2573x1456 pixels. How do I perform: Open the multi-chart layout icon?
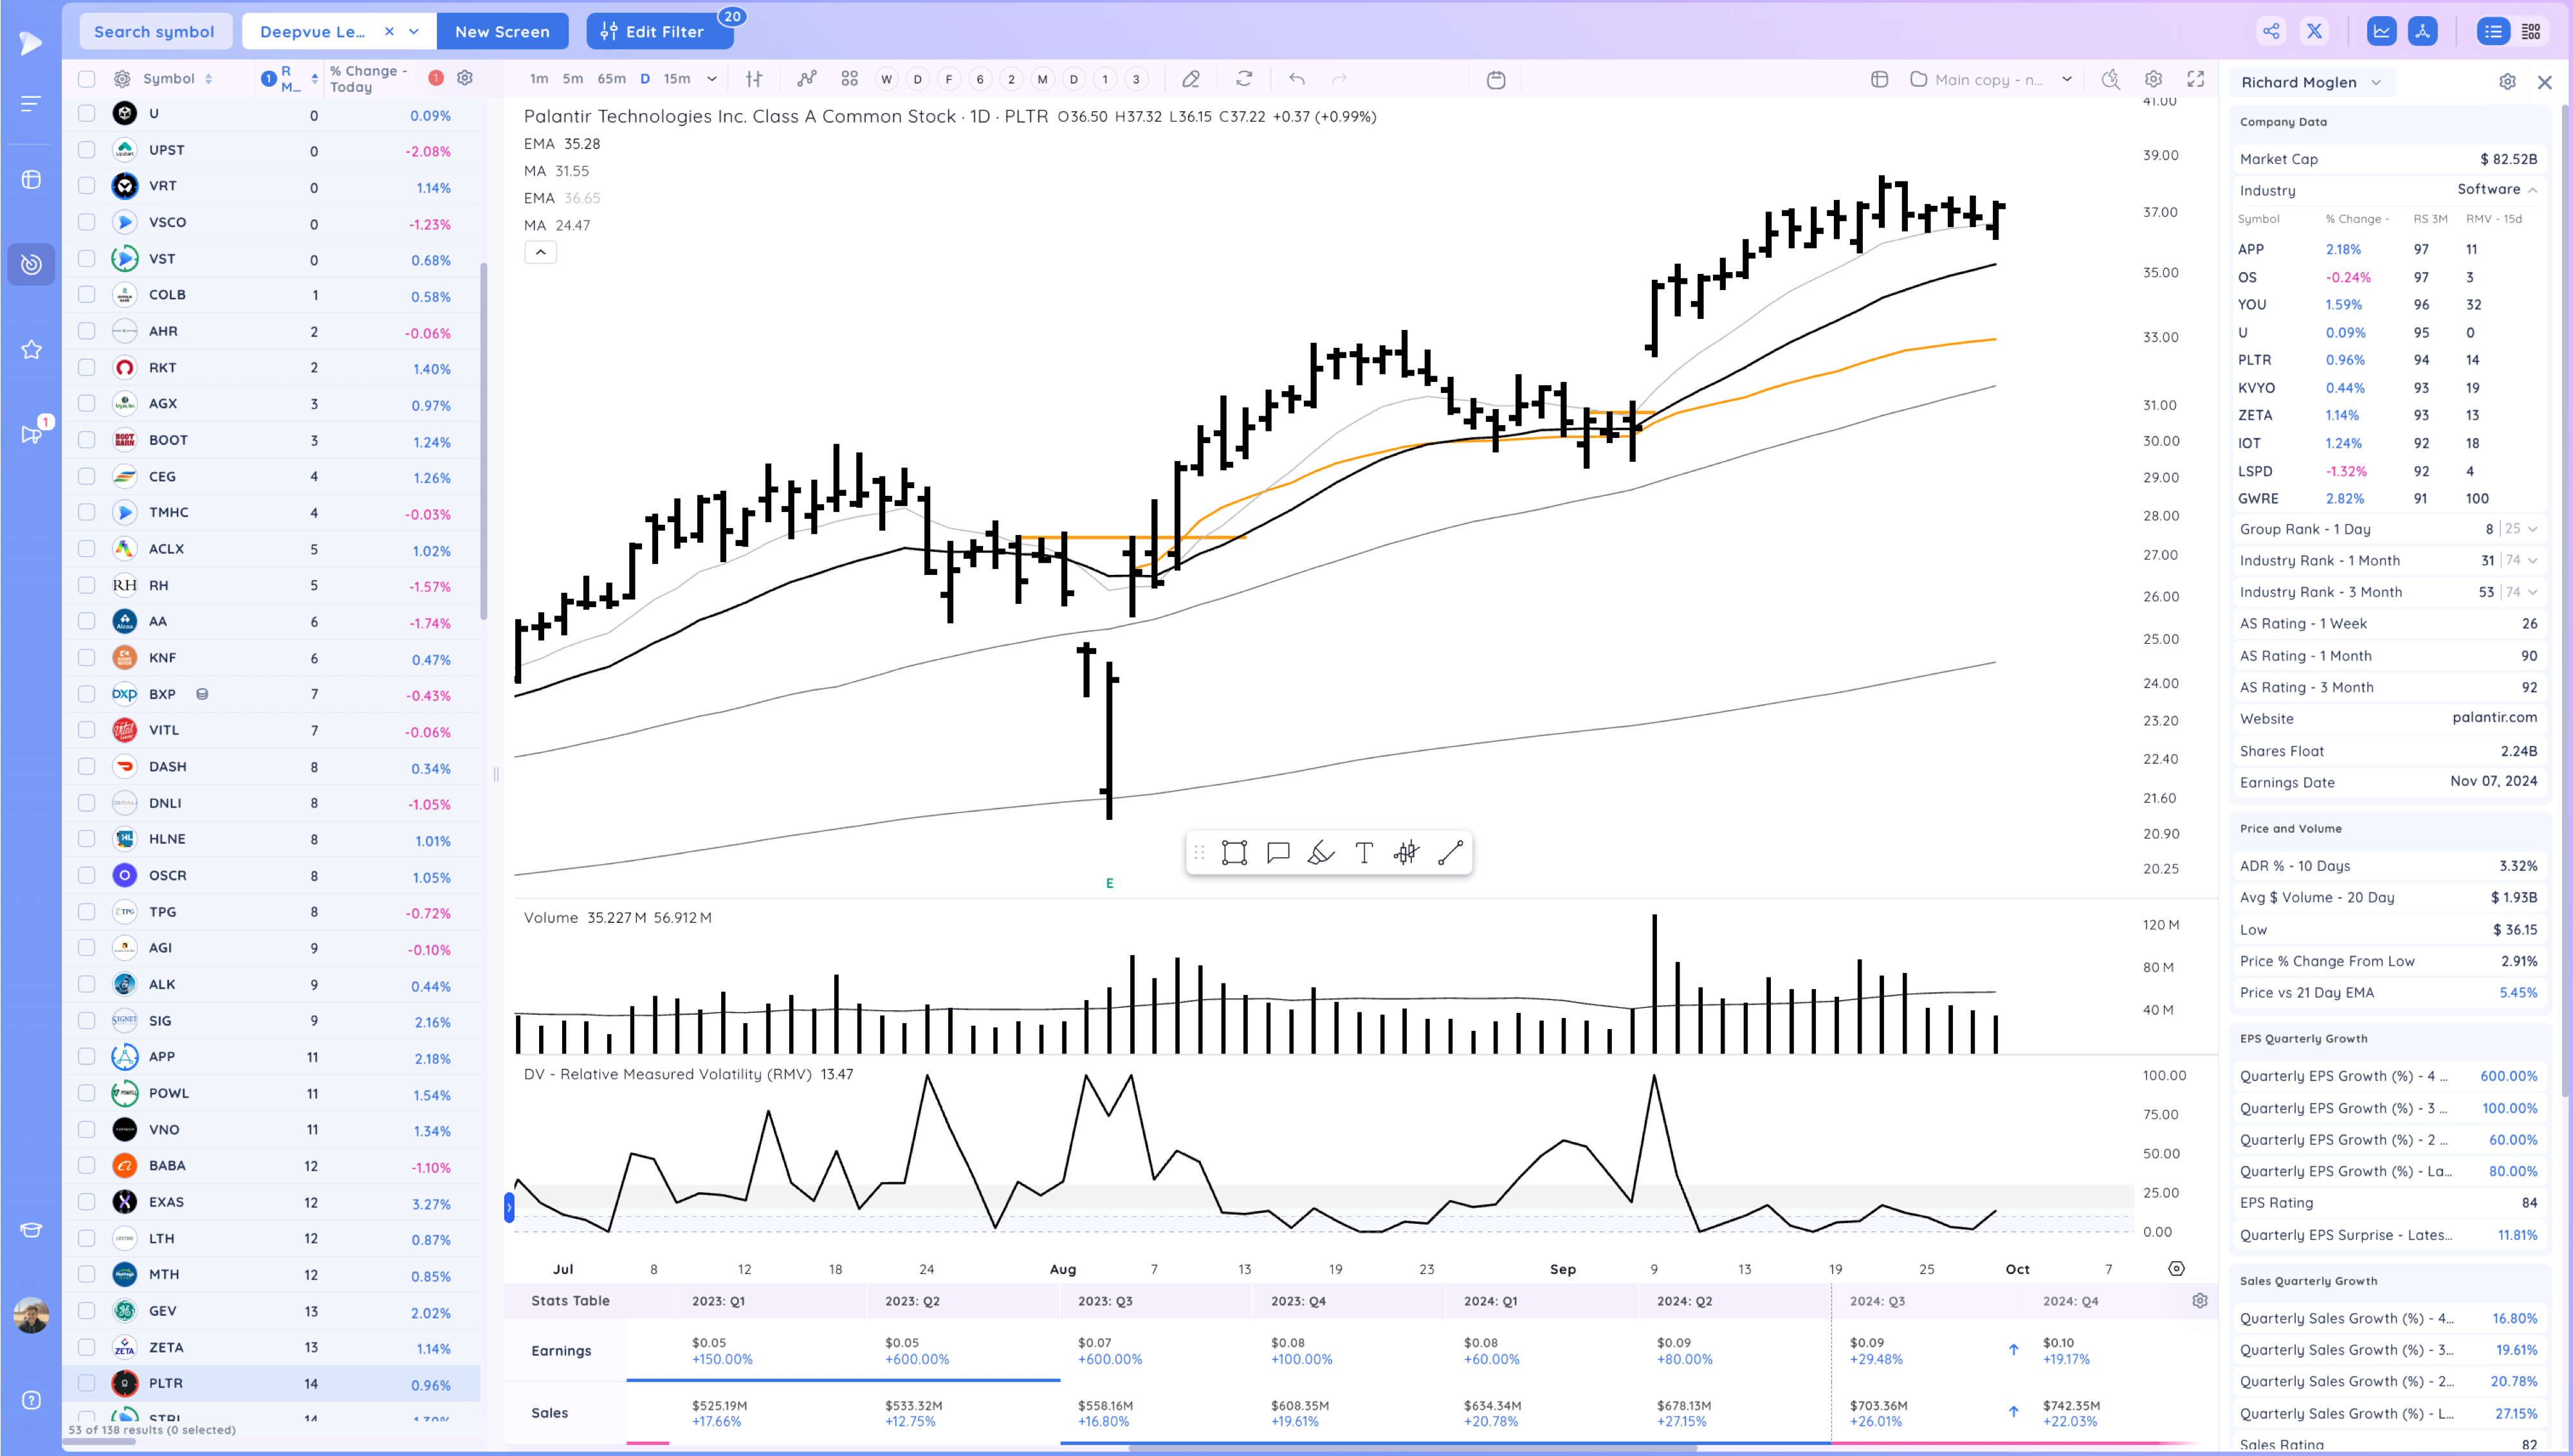tap(849, 79)
